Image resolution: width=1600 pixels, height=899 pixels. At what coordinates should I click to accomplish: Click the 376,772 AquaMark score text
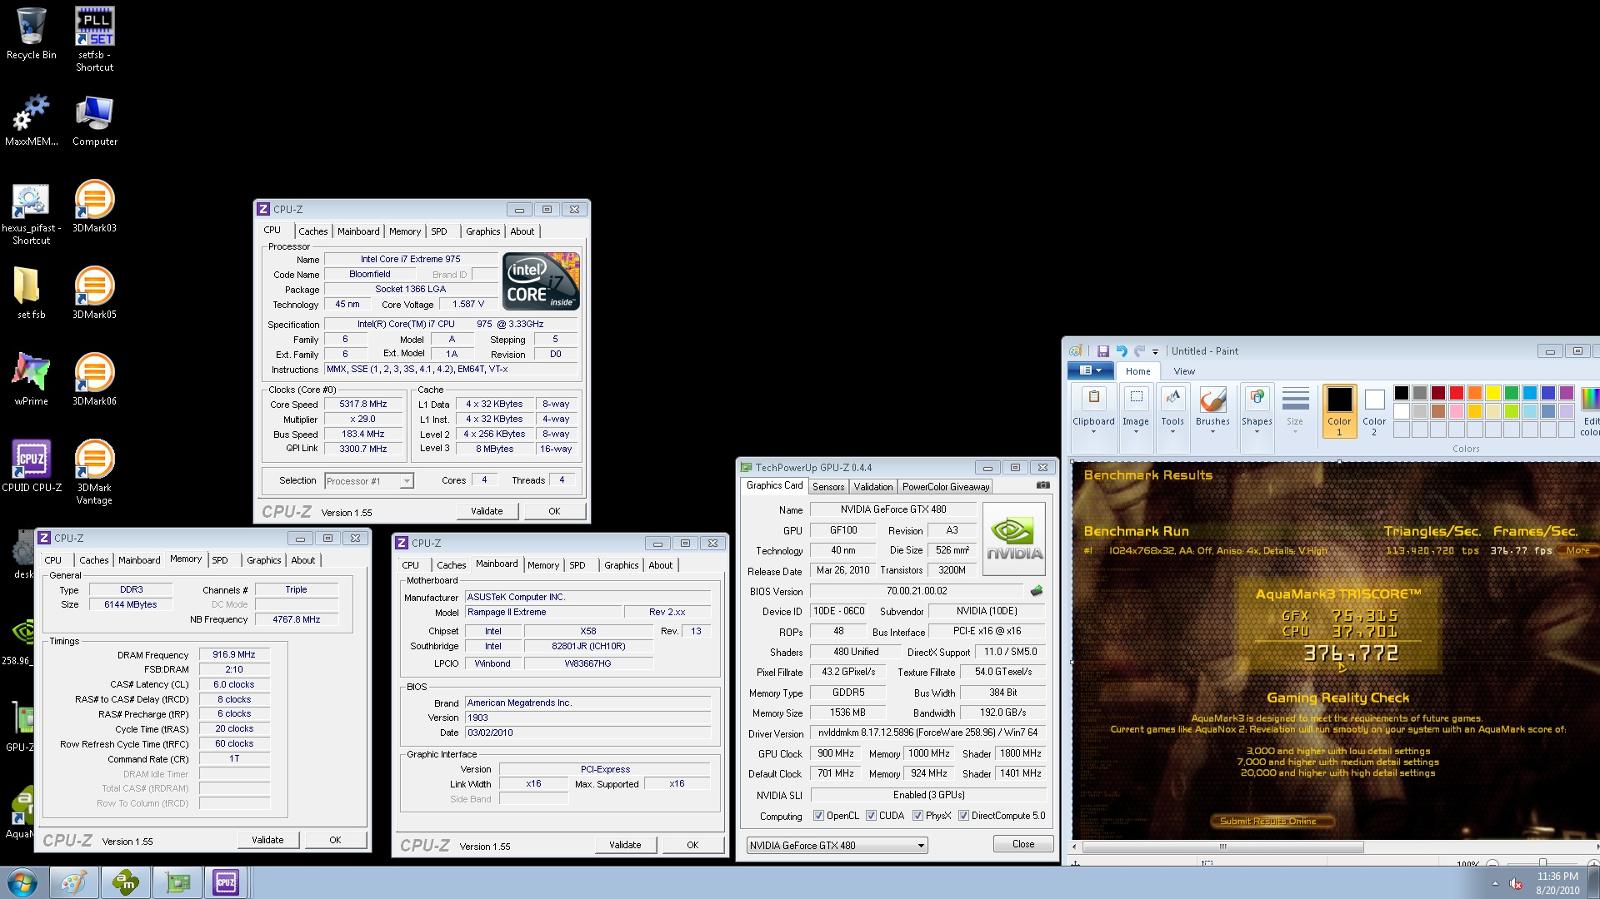pyautogui.click(x=1351, y=654)
